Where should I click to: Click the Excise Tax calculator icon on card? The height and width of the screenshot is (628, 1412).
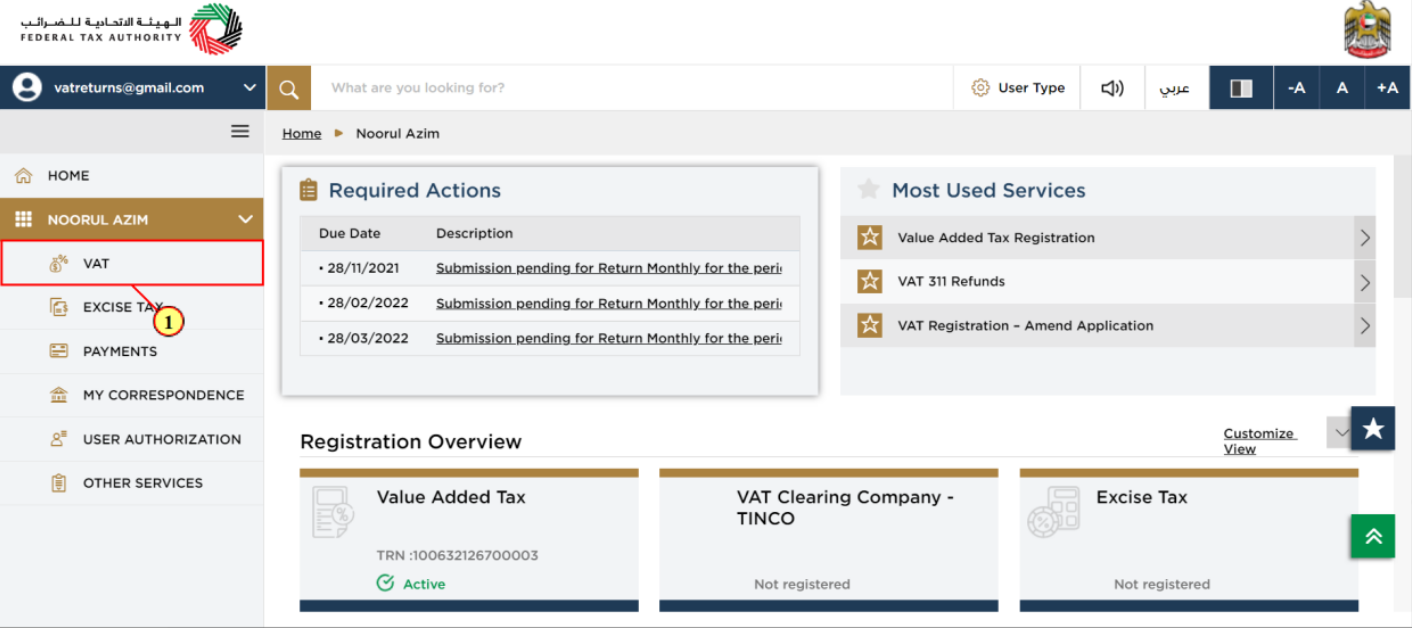(x=1053, y=513)
